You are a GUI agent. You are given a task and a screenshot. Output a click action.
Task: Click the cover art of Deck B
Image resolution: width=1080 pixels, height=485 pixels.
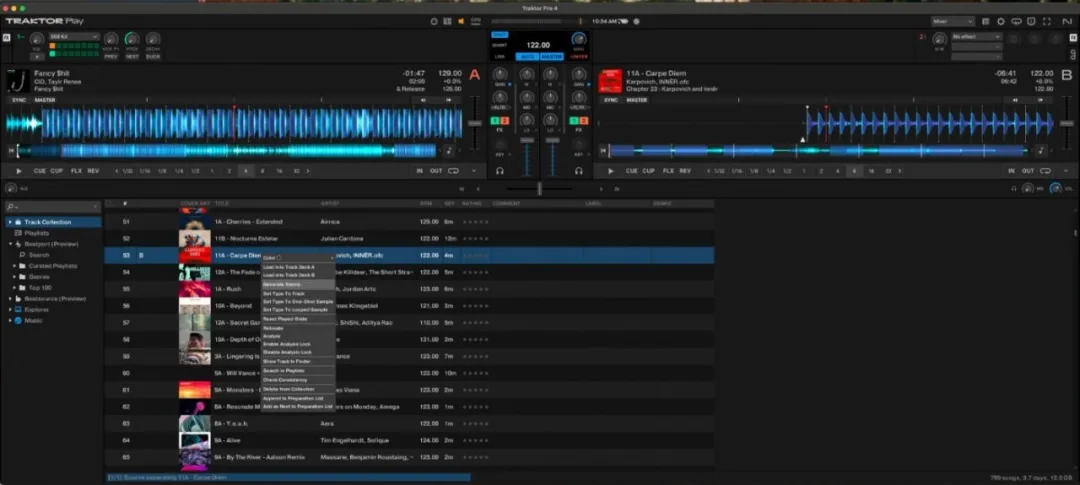click(610, 81)
